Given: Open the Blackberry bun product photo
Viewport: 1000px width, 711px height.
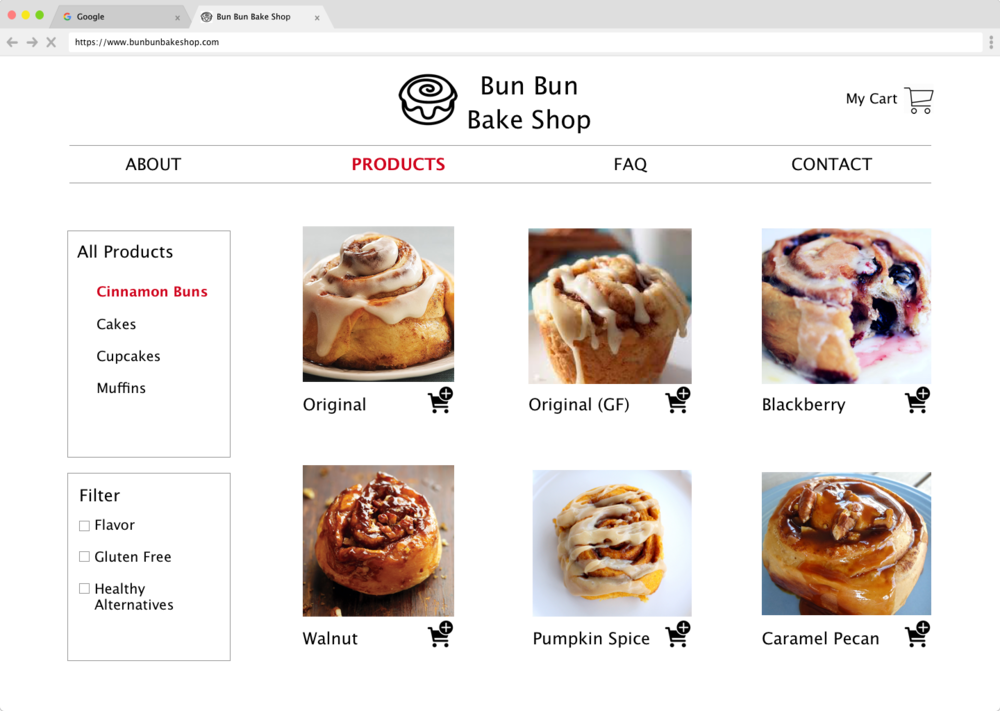Looking at the screenshot, I should pos(846,305).
